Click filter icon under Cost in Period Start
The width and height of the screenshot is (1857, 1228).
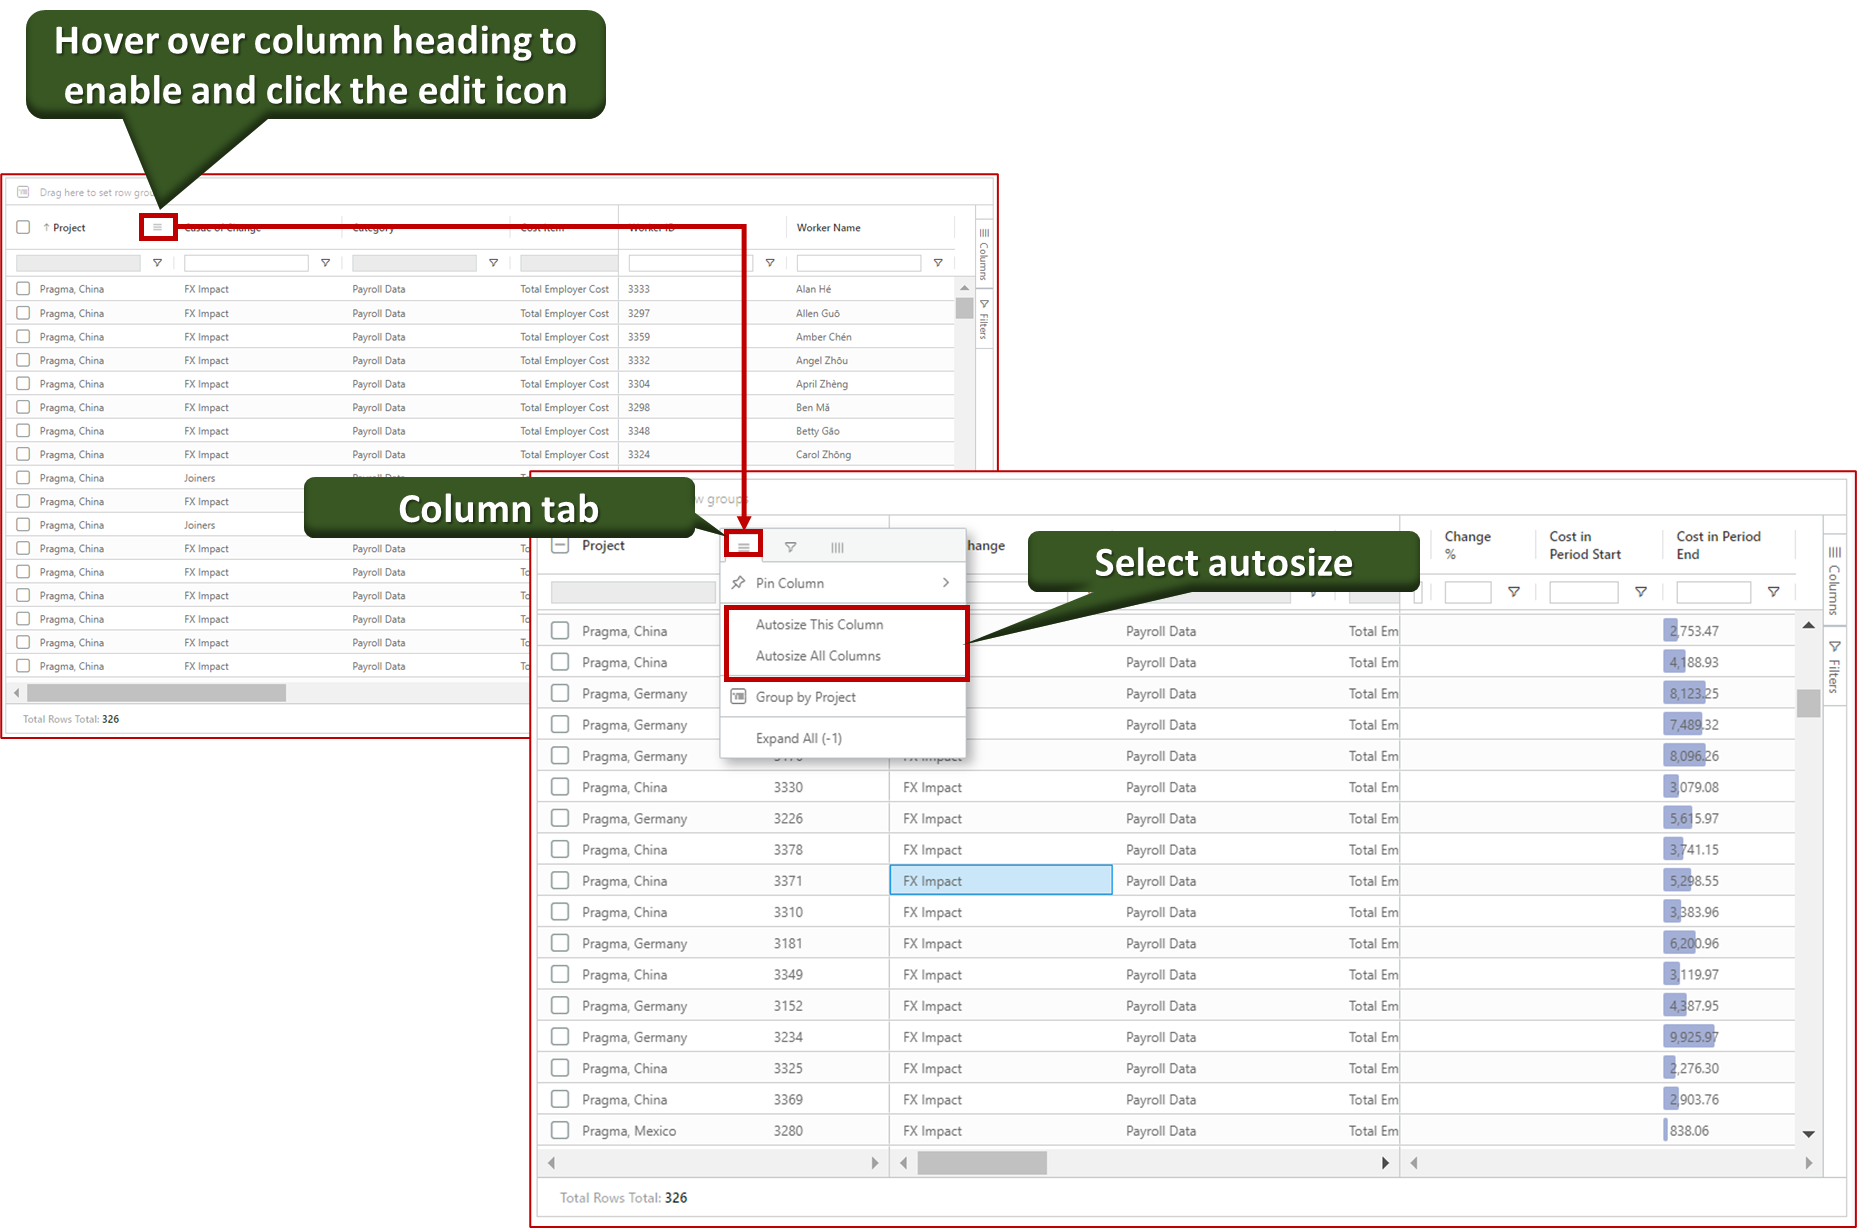pyautogui.click(x=1641, y=592)
